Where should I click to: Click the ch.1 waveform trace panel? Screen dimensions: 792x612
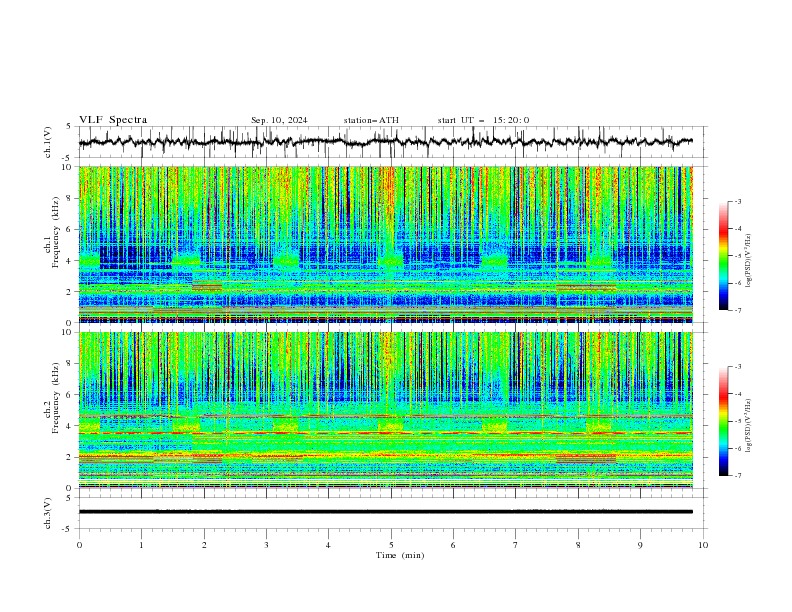click(393, 142)
